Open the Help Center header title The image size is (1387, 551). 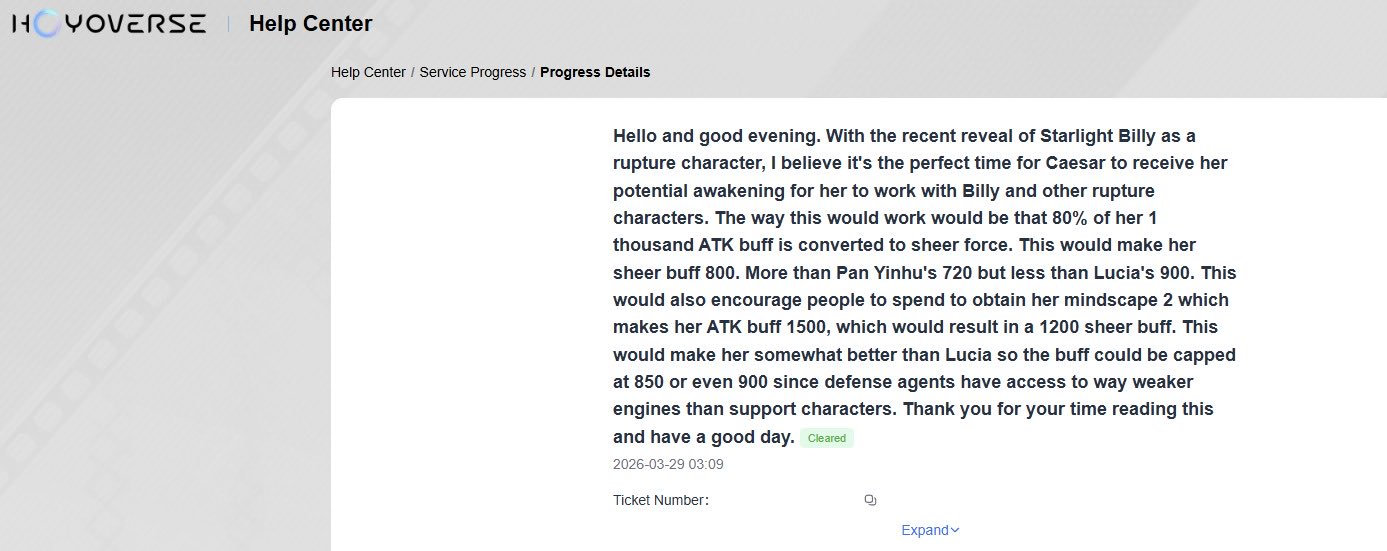[x=310, y=24]
